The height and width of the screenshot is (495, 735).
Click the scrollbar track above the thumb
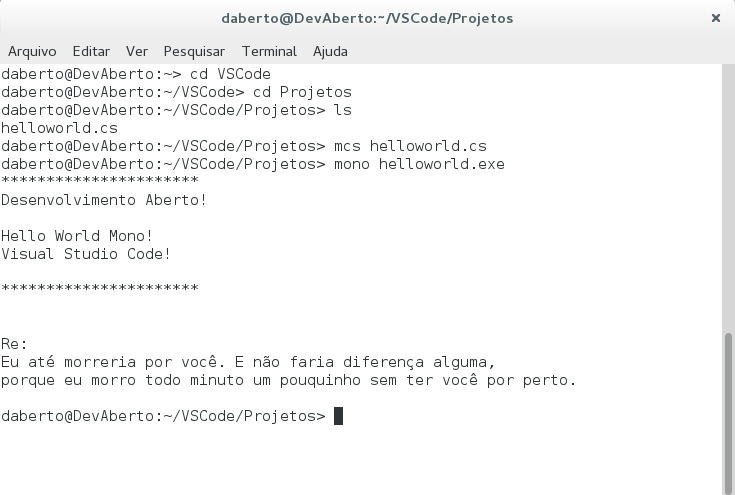[x=728, y=197]
